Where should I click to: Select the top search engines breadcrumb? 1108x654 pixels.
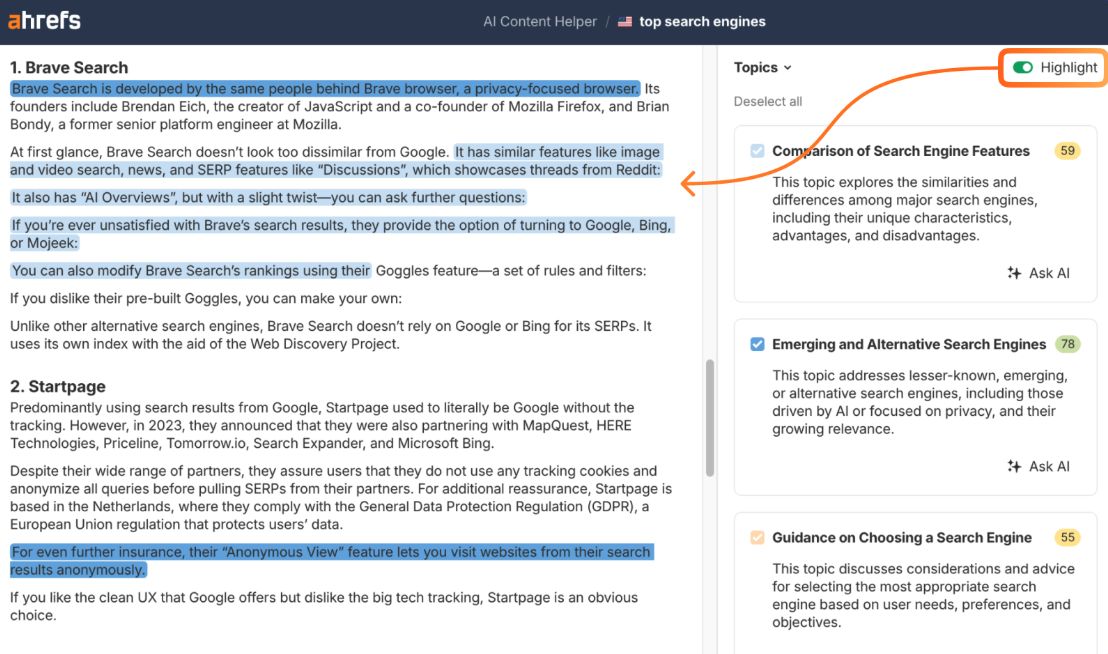[x=700, y=20]
